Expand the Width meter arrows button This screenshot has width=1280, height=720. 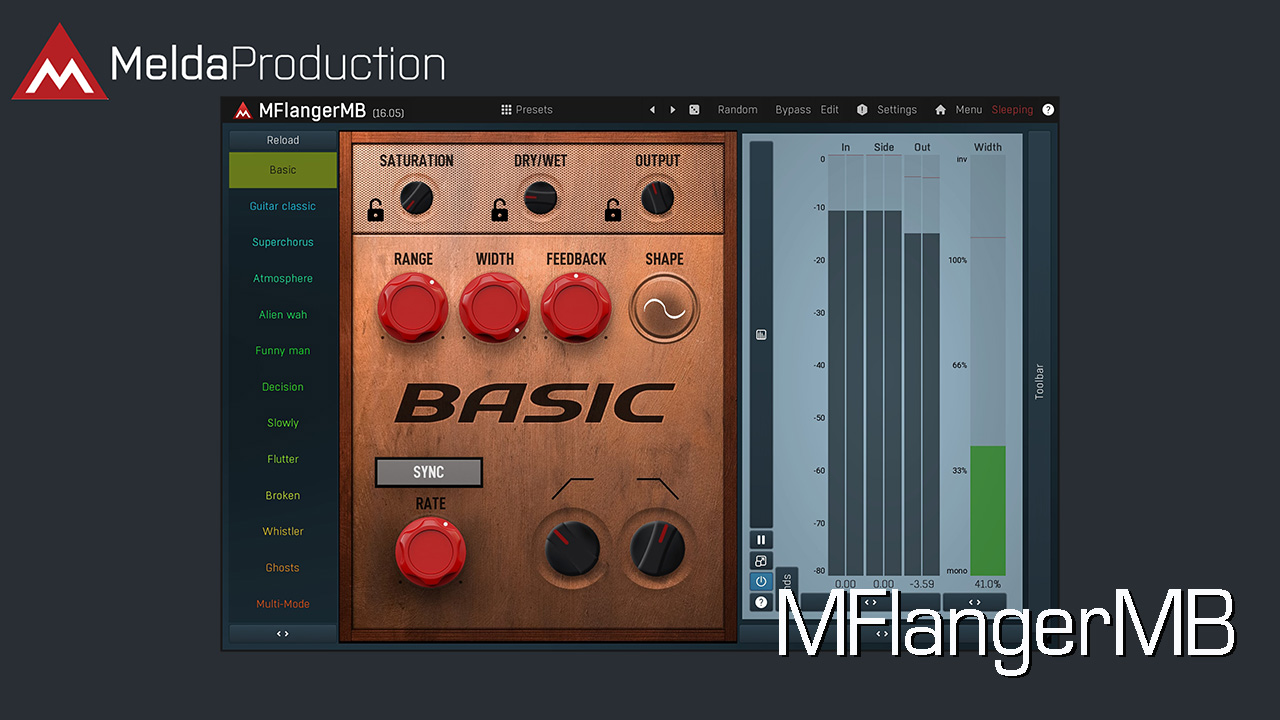tap(974, 602)
